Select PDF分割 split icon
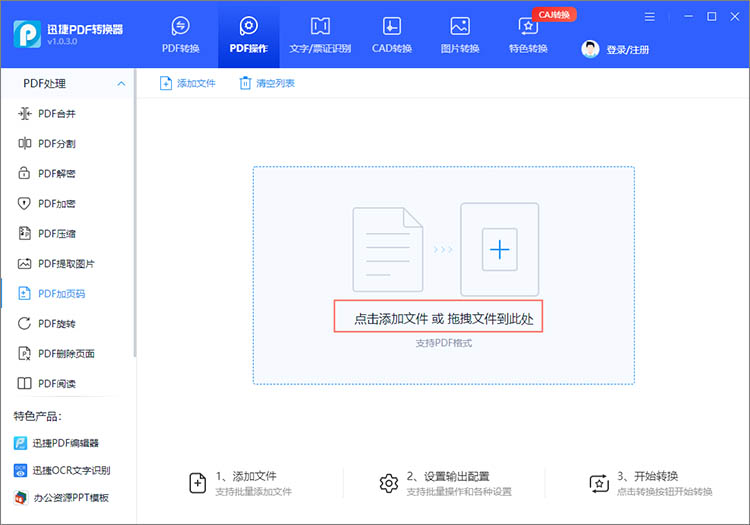Viewport: 750px width, 525px height. coord(24,143)
